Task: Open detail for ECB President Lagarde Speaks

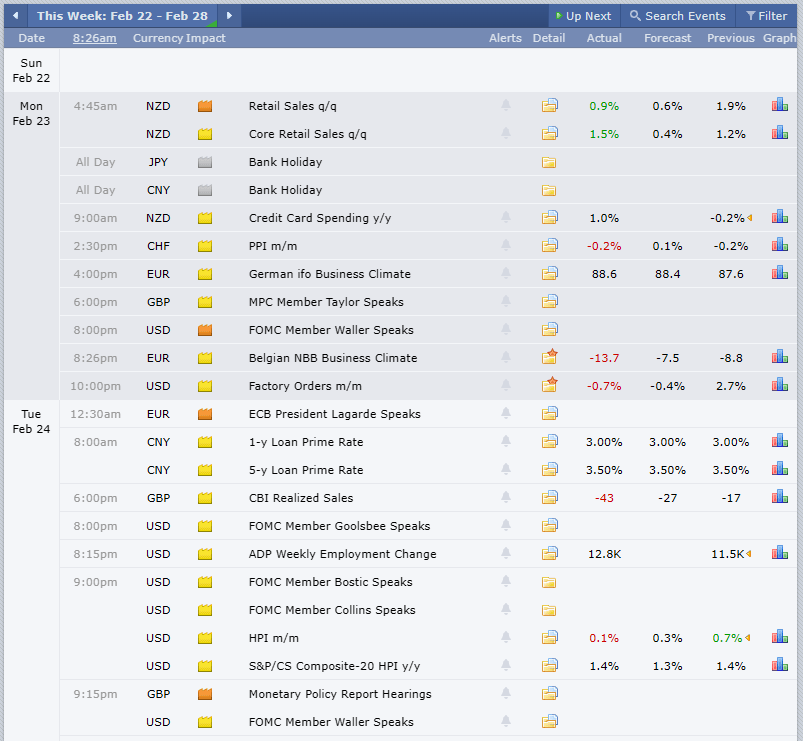Action: (x=549, y=413)
